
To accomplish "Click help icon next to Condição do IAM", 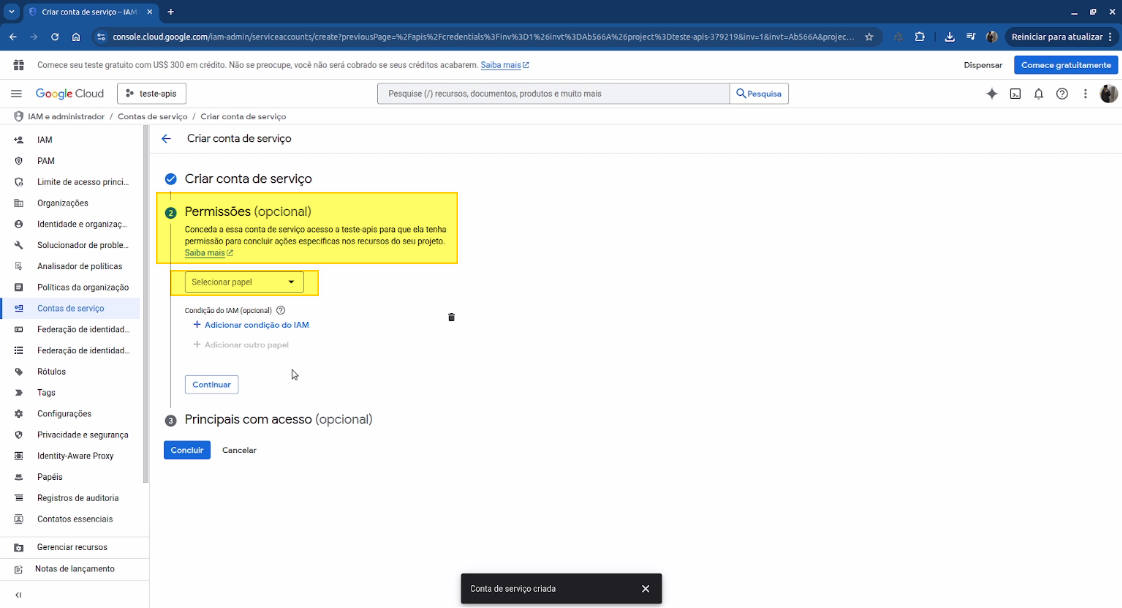I will tap(280, 310).
